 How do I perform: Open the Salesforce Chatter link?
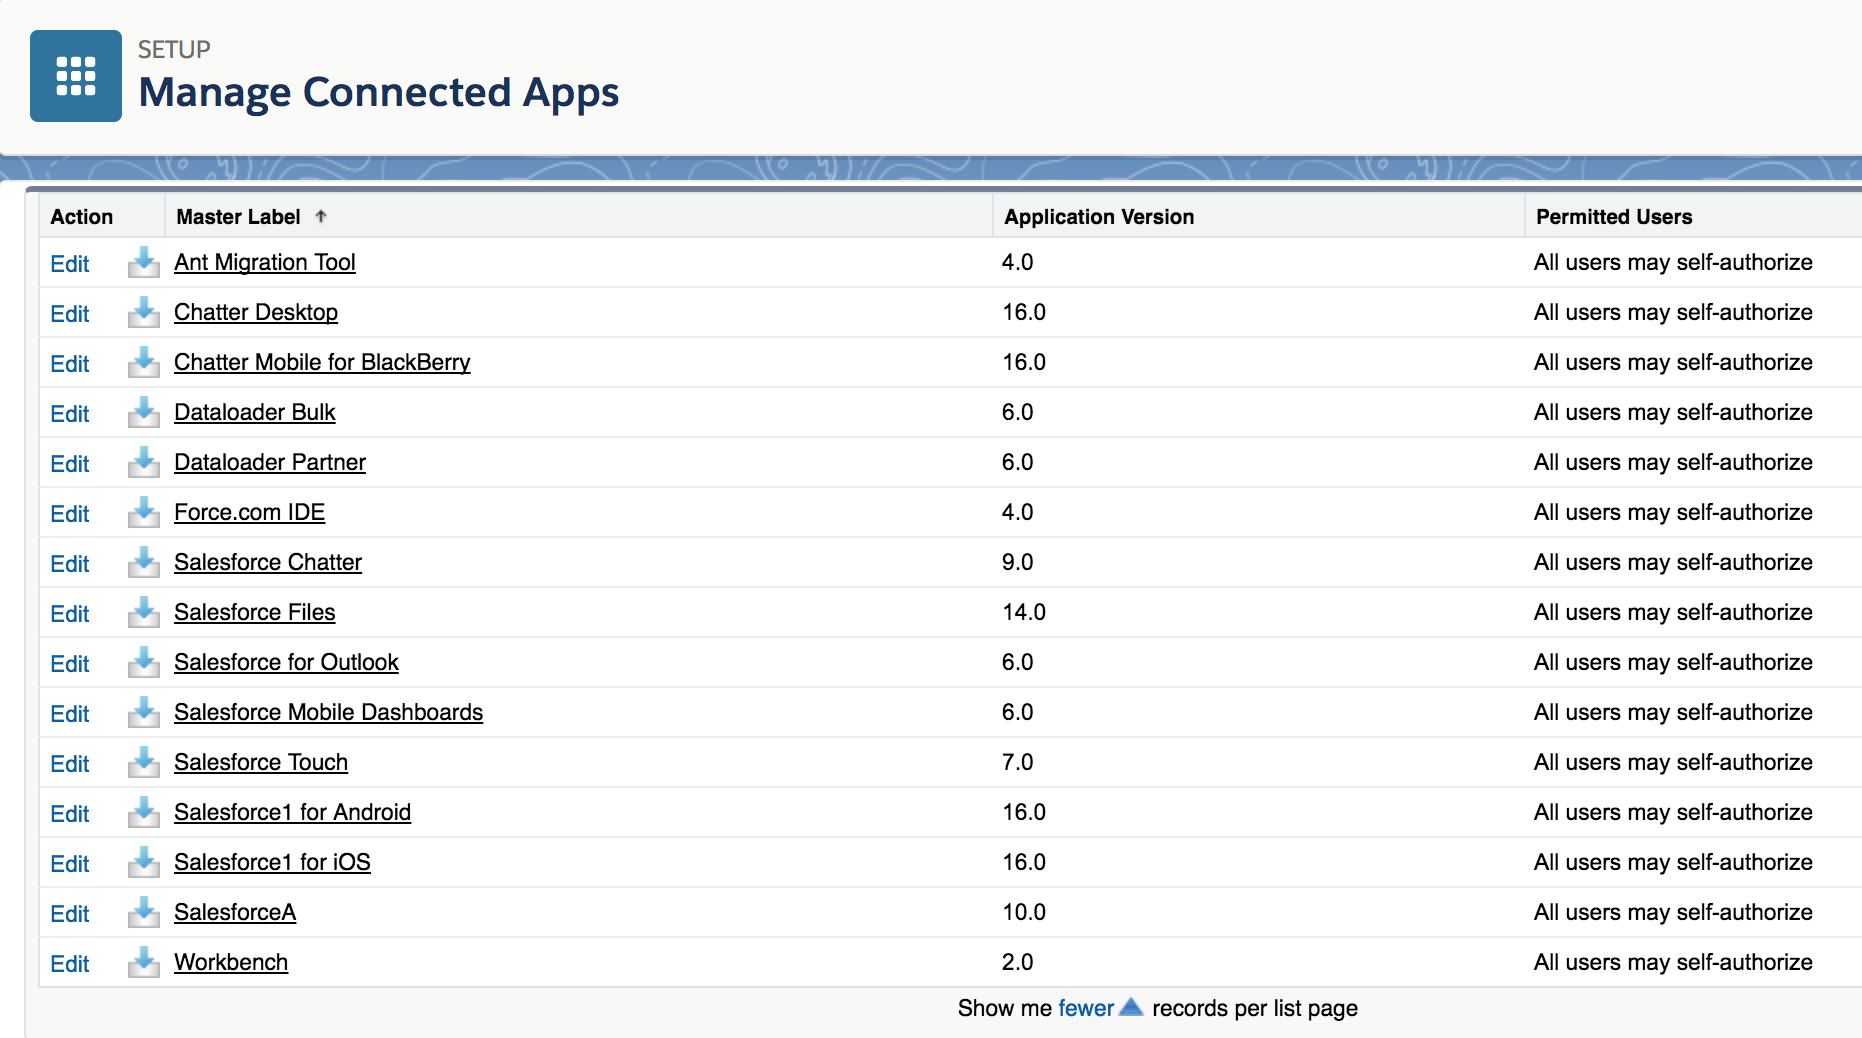point(268,562)
